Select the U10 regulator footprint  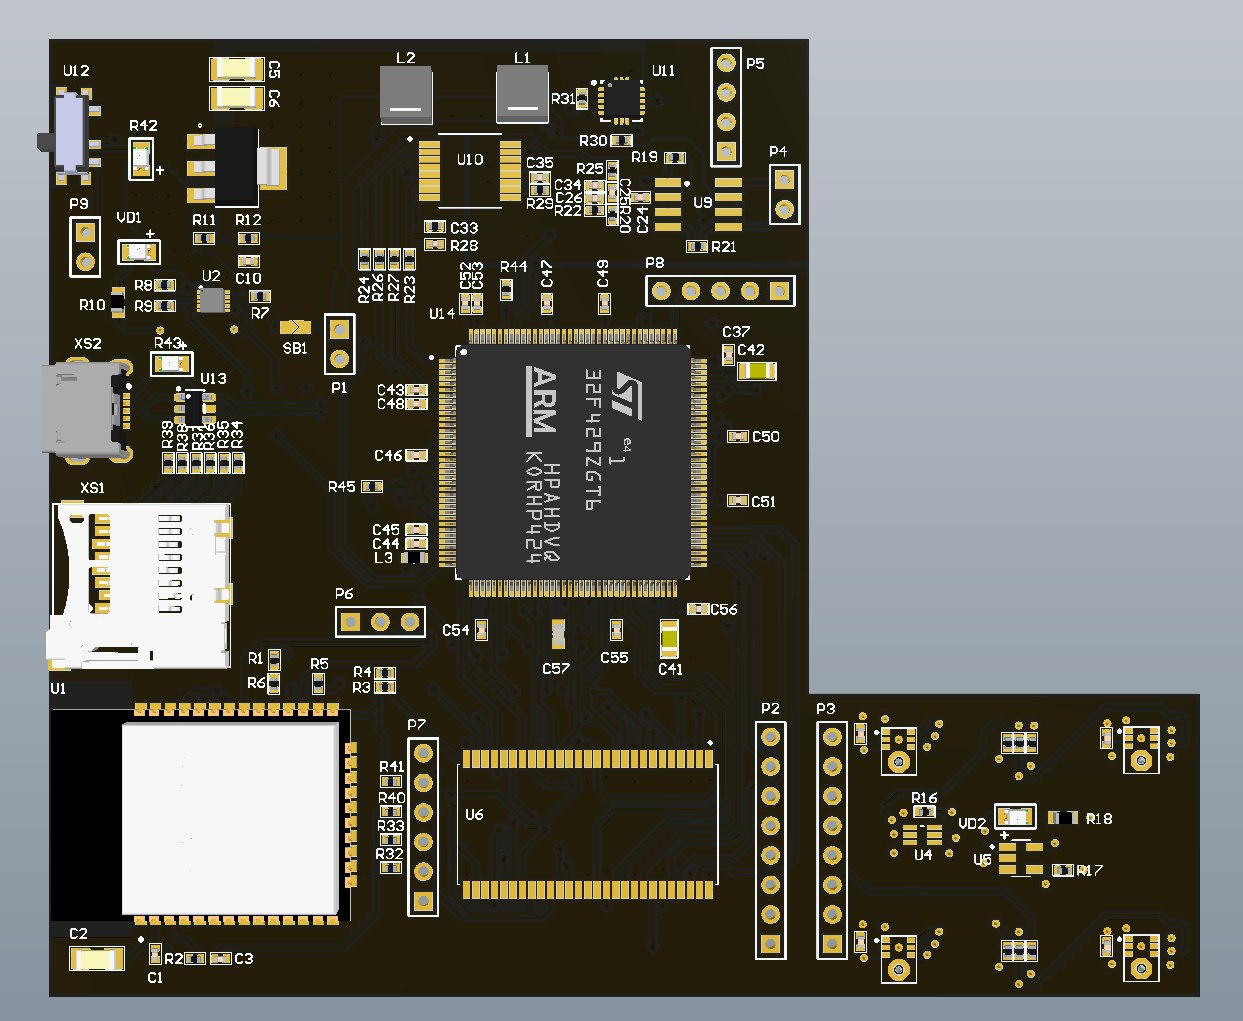[x=470, y=170]
